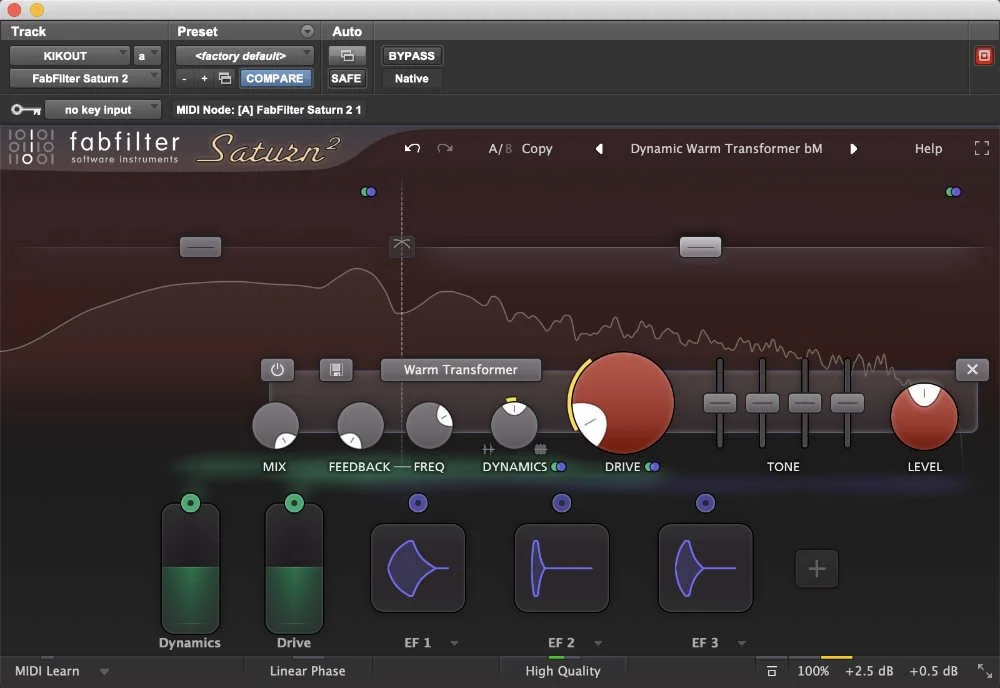Image resolution: width=1000 pixels, height=688 pixels.
Task: Click the resize interface arrow icon
Action: tap(985, 671)
